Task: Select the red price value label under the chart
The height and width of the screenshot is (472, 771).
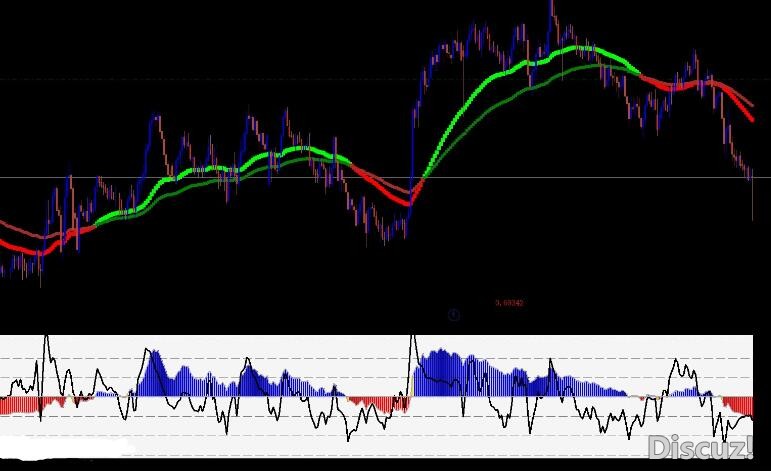Action: 509,303
